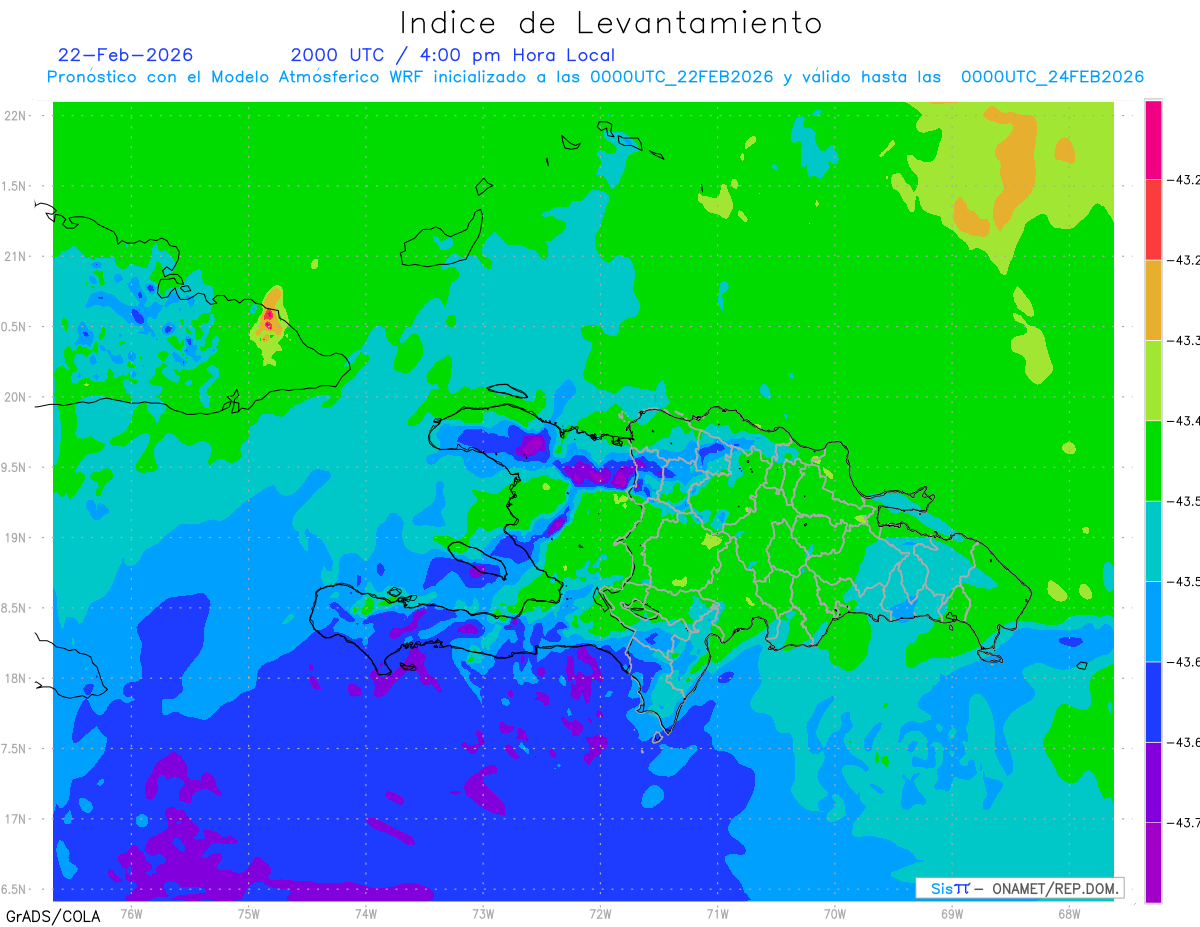This screenshot has width=1200, height=927.
Task: Select the '2000 UTC / 4:00 pm Hora Local' text
Action: coord(453,55)
